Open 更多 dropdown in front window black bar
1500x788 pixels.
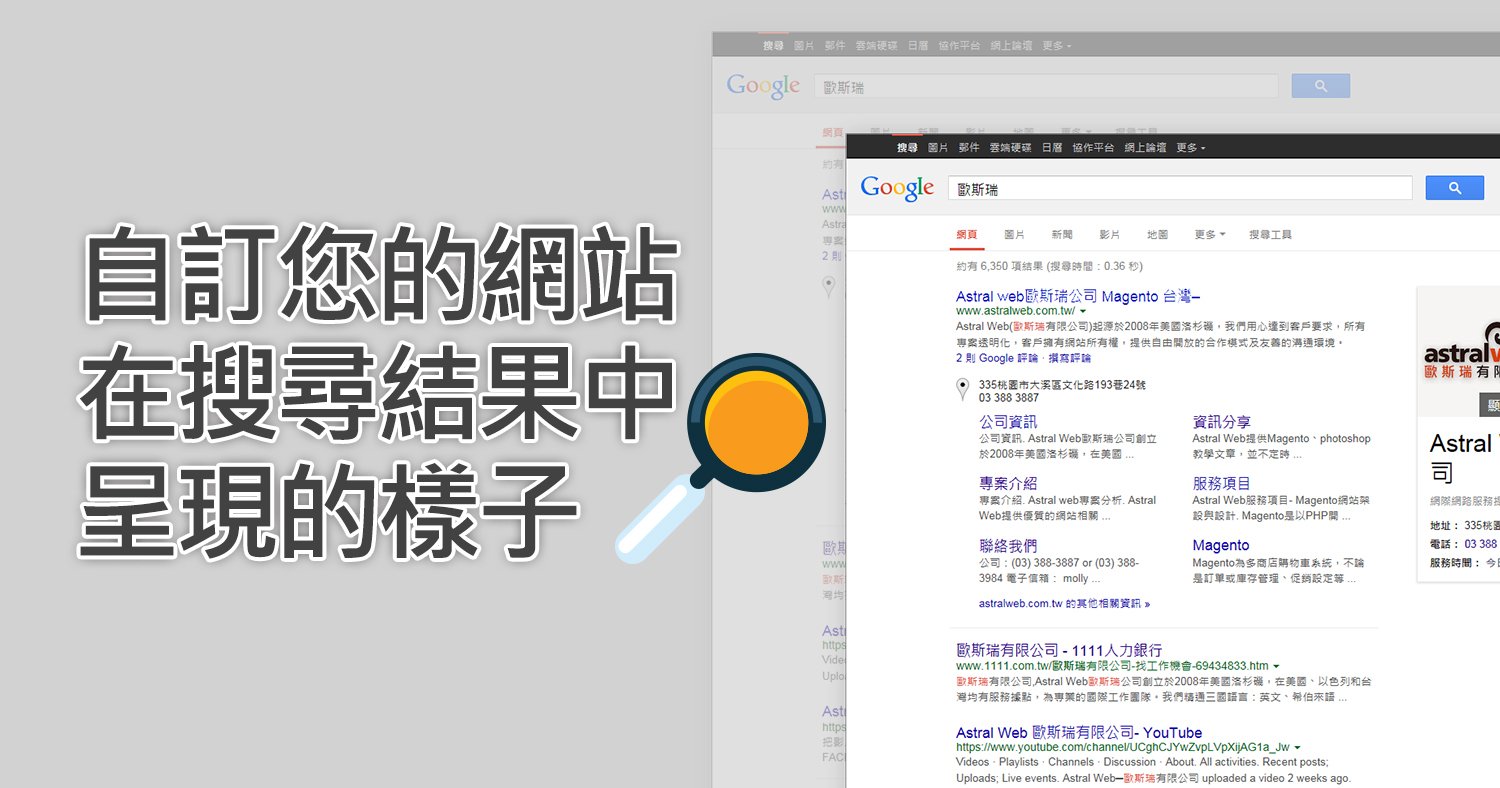point(1191,148)
